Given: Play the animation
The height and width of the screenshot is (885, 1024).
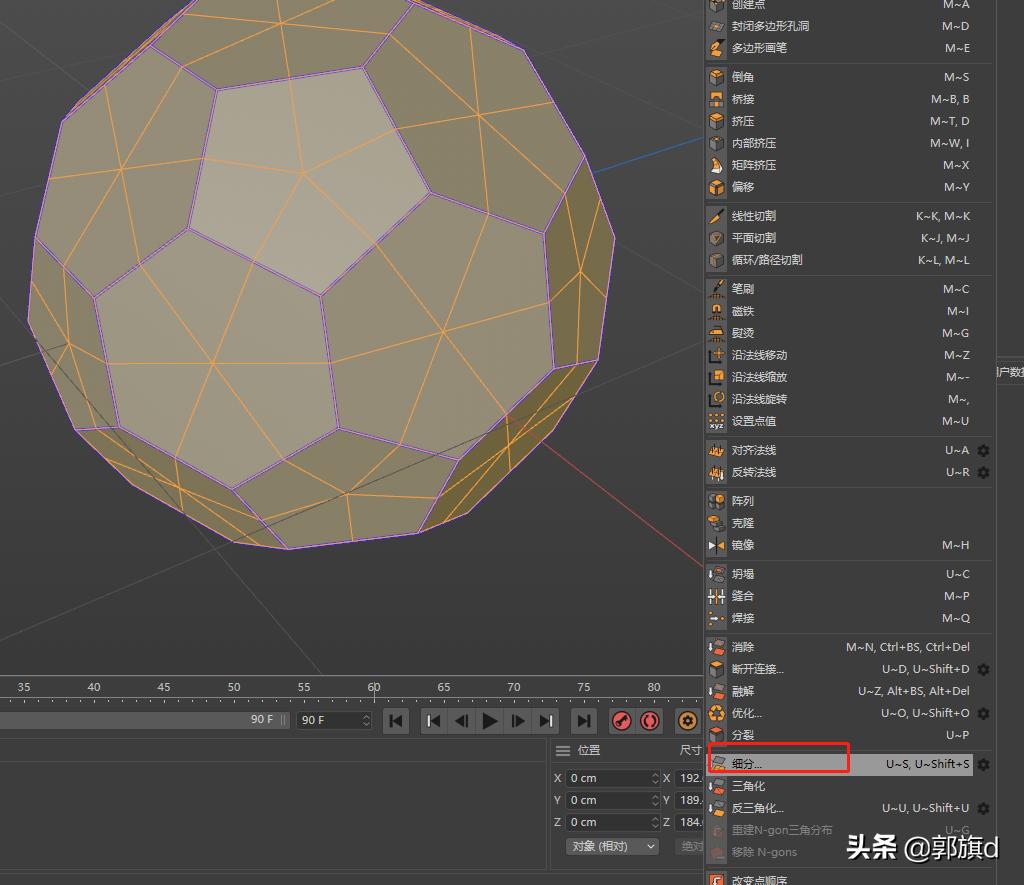Looking at the screenshot, I should [x=489, y=721].
